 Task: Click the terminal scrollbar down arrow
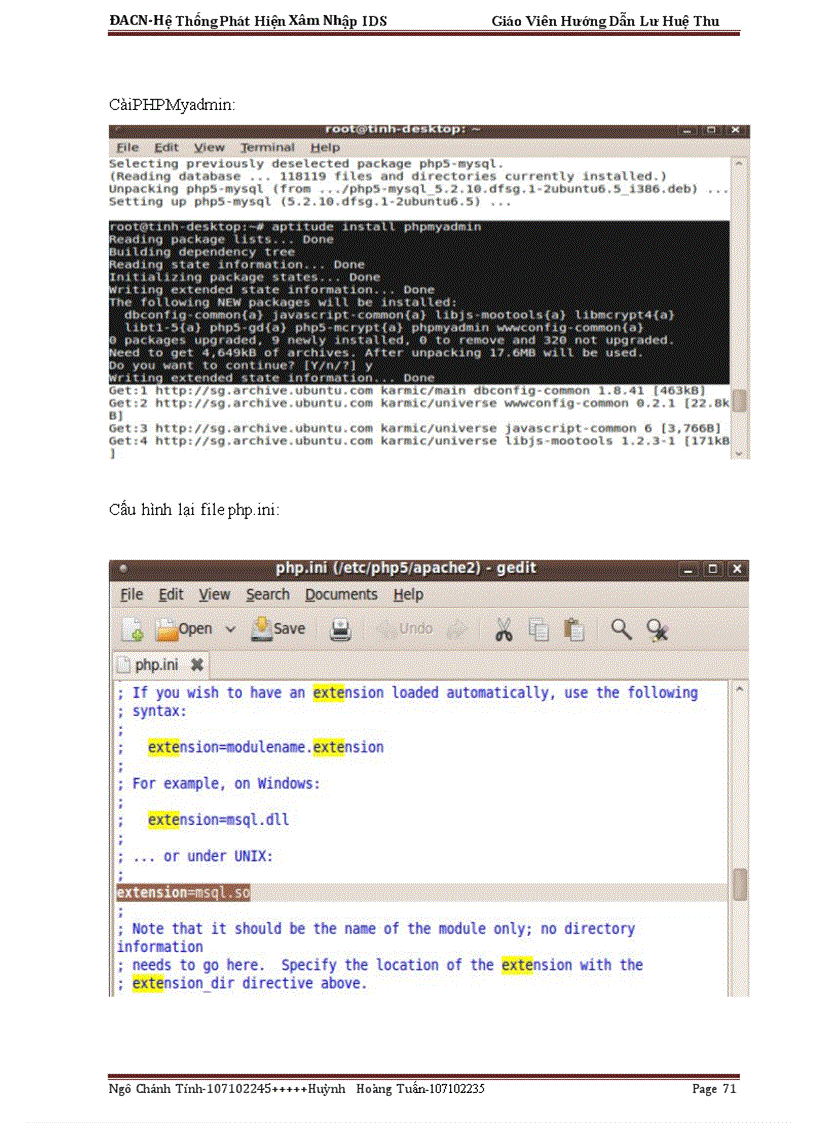click(x=740, y=453)
